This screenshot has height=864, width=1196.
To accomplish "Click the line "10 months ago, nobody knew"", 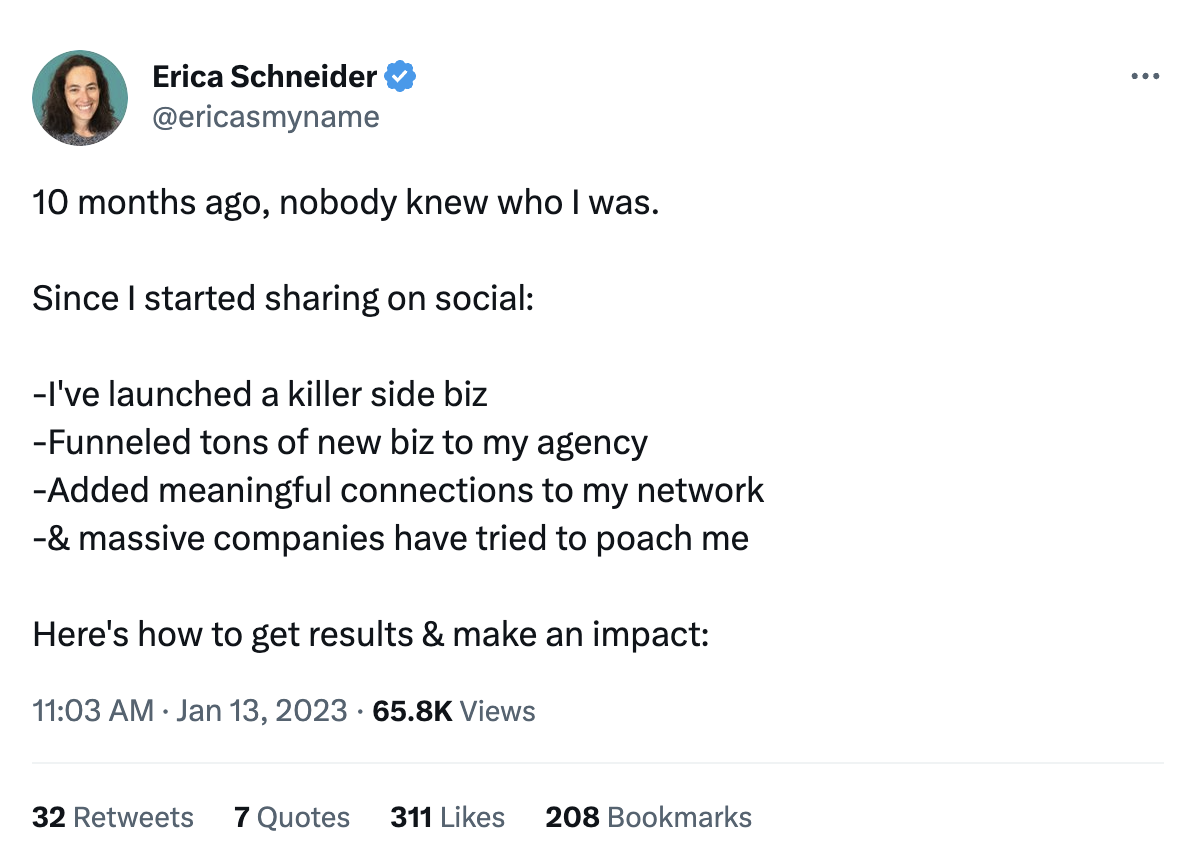I will (346, 203).
